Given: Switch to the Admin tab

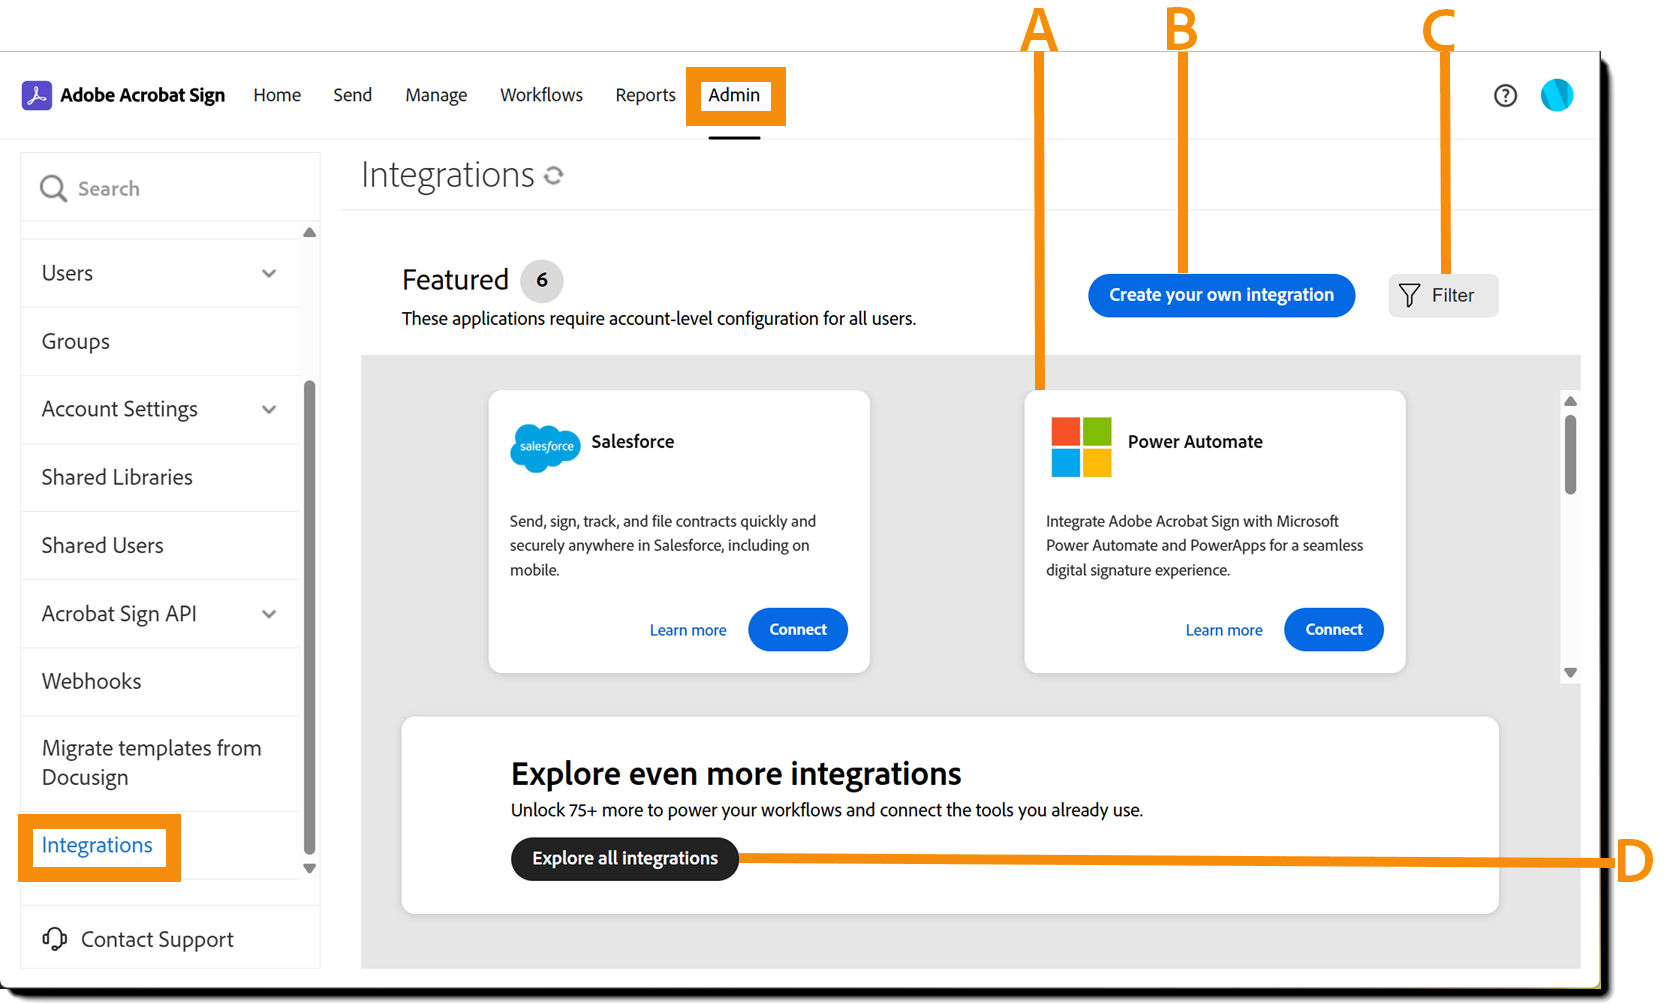Looking at the screenshot, I should pos(735,95).
